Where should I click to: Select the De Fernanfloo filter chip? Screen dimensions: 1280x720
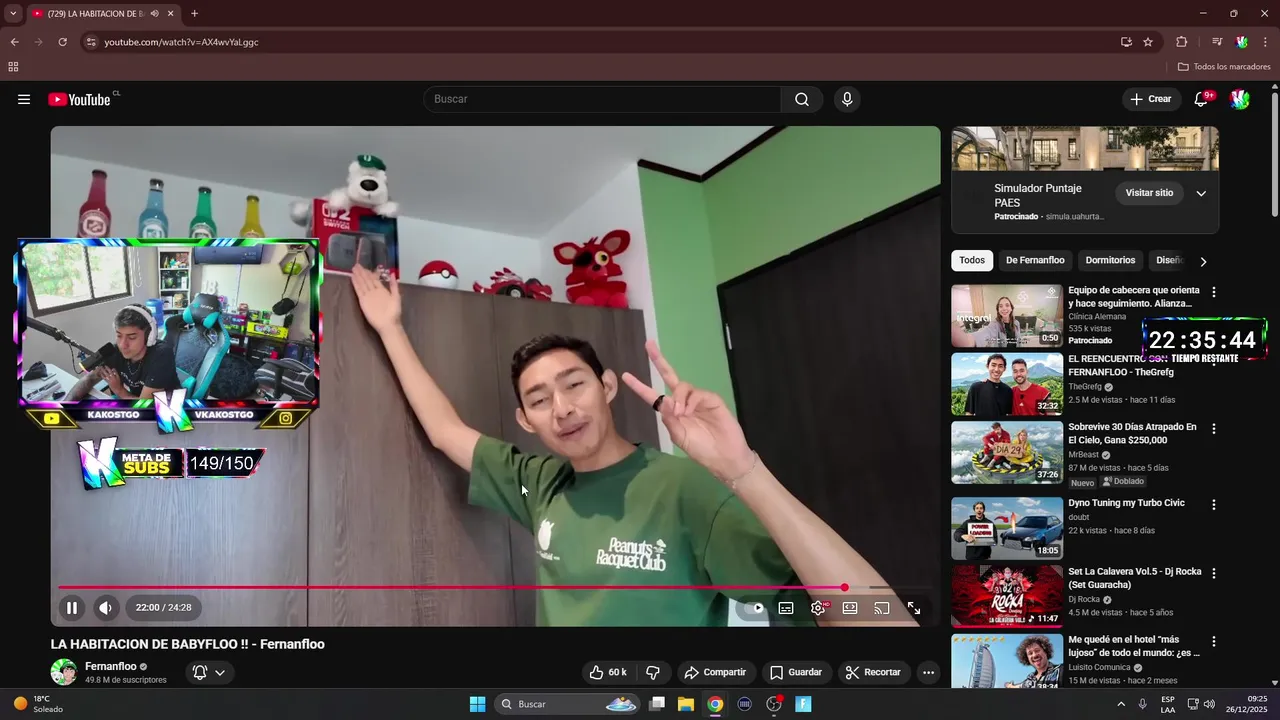1035,260
